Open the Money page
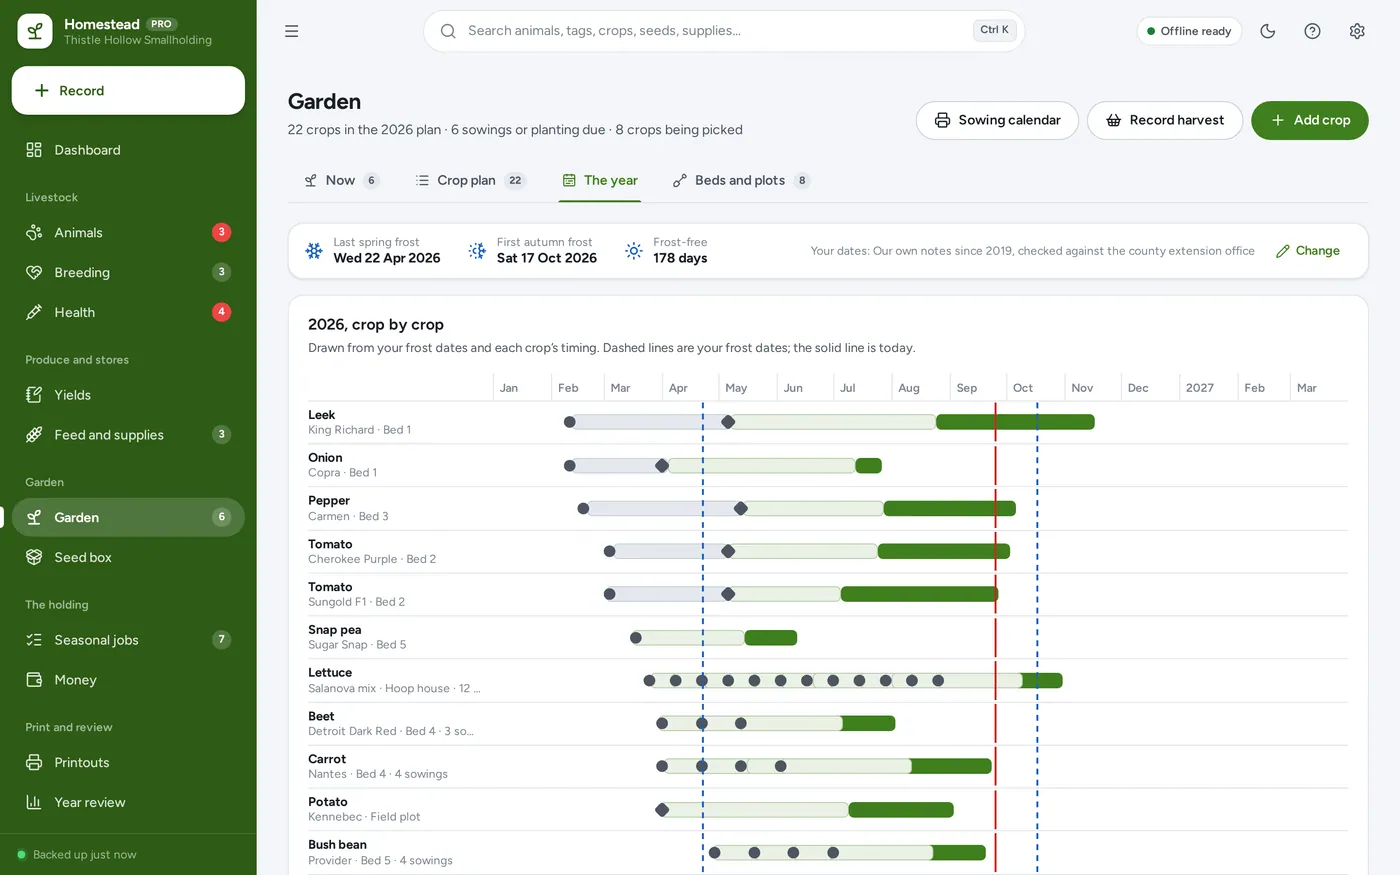The image size is (1400, 875). point(128,680)
